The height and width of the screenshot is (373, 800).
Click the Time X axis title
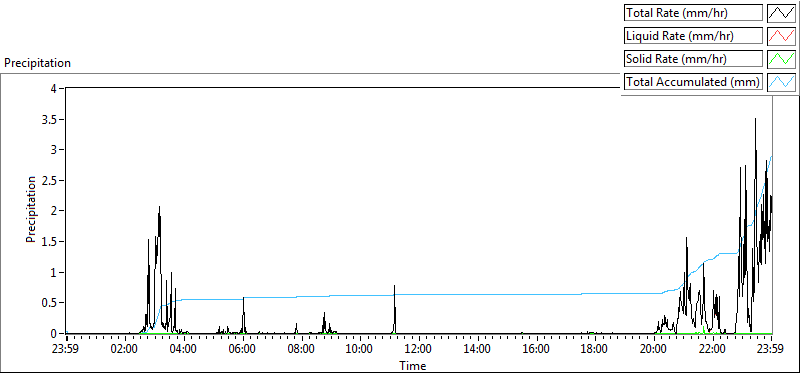412,365
